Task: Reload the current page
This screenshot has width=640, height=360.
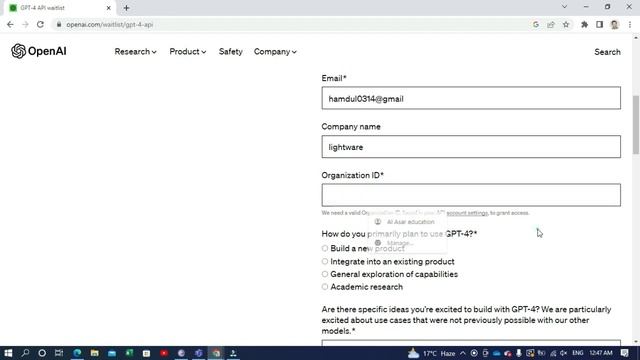Action: (x=40, y=24)
